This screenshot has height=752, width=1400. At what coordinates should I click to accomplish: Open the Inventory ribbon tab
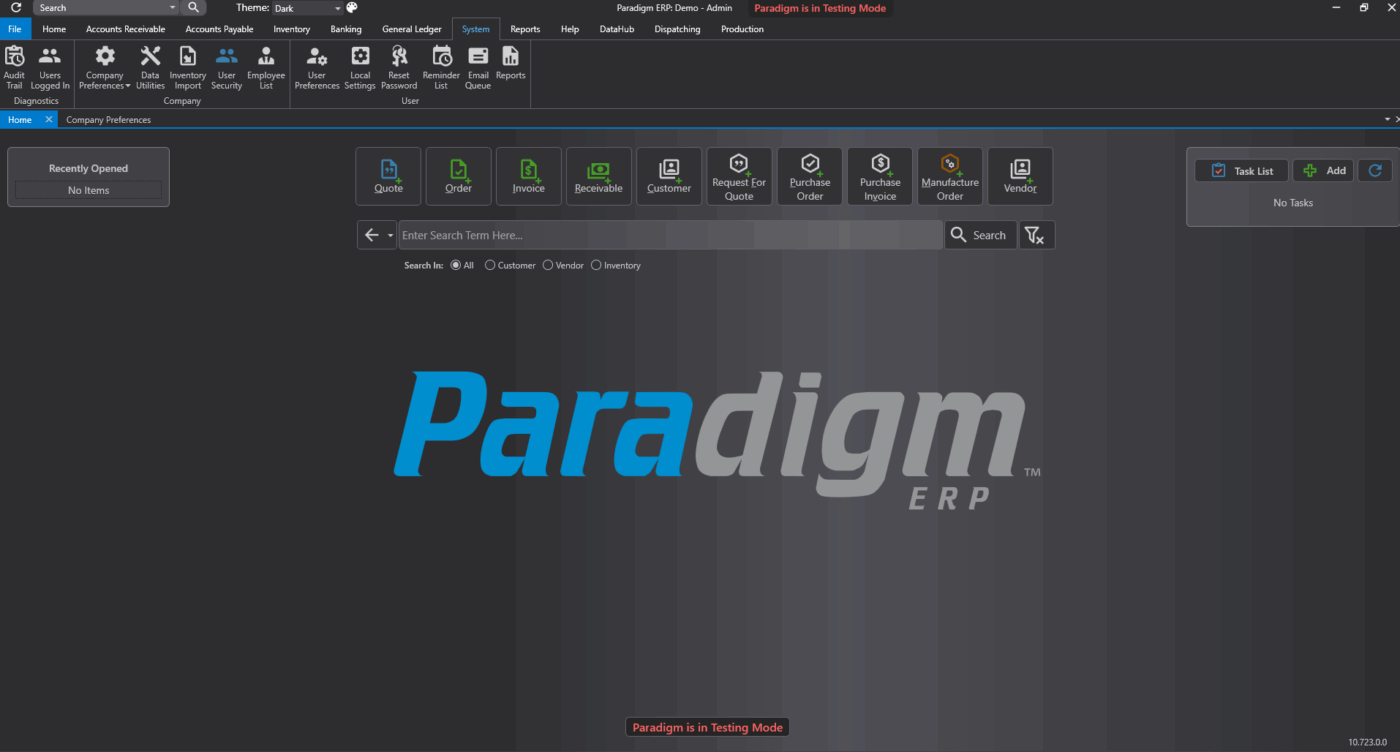pos(292,29)
